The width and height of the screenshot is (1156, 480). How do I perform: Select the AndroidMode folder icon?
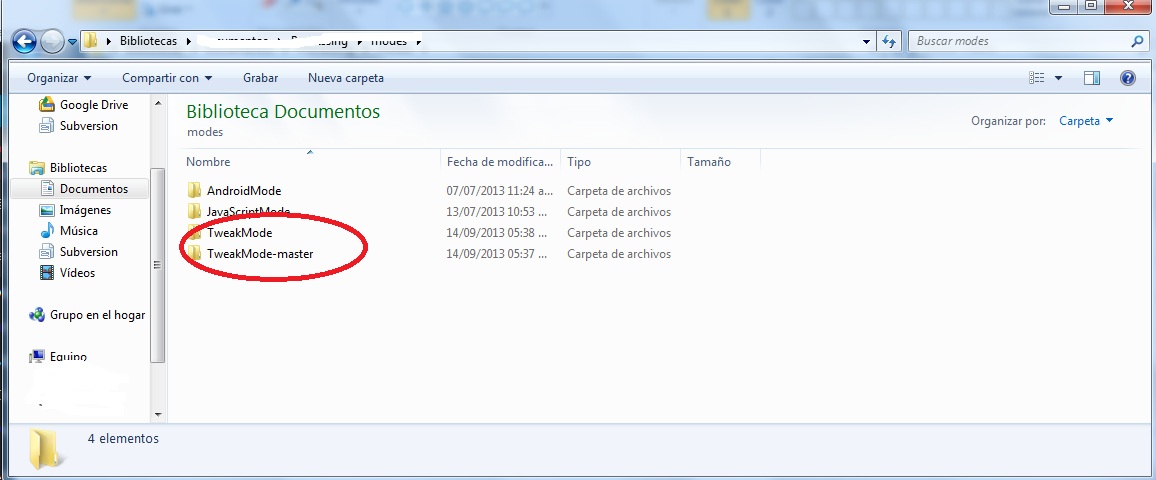point(195,191)
